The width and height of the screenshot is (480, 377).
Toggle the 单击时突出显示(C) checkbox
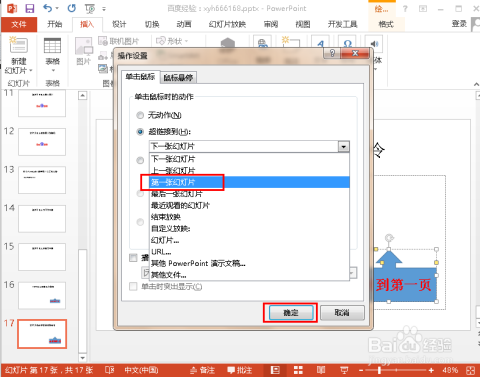pyautogui.click(x=133, y=286)
